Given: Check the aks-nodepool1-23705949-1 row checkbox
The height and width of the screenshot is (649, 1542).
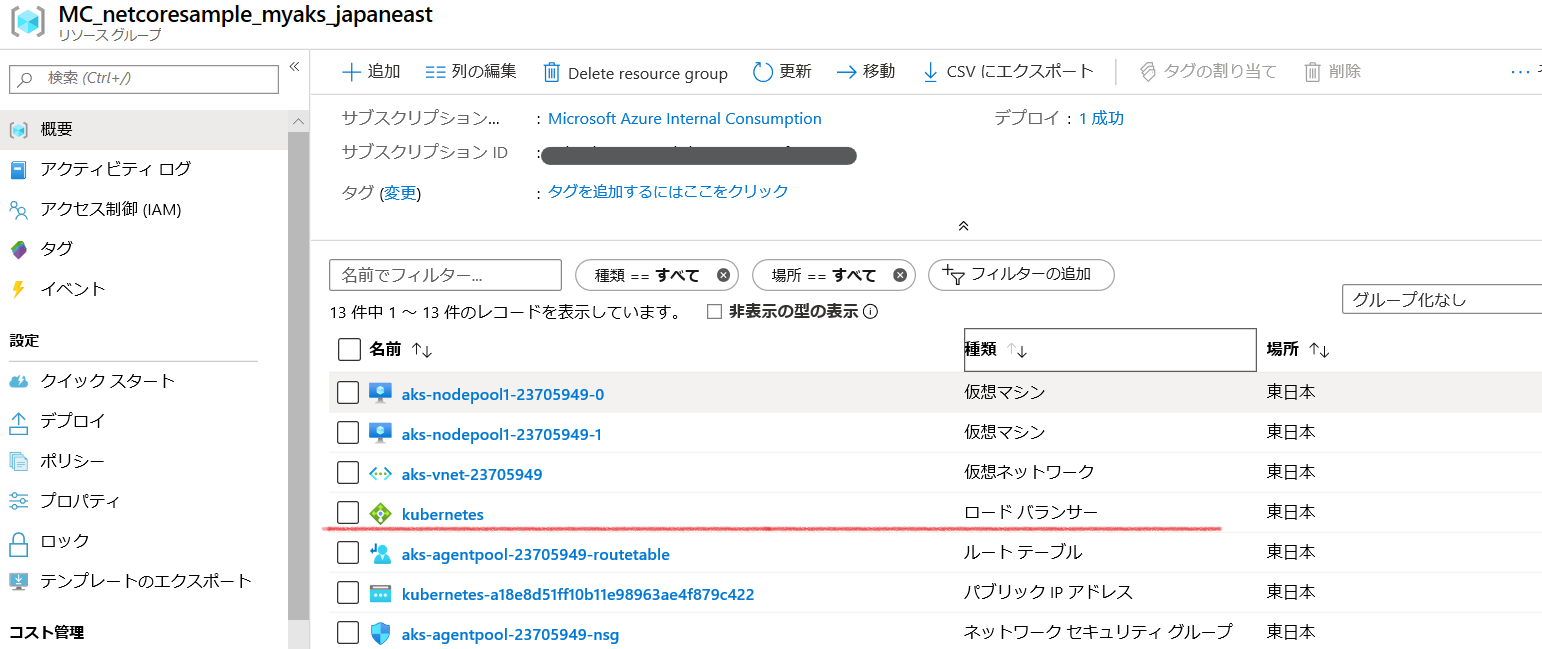Looking at the screenshot, I should 348,433.
